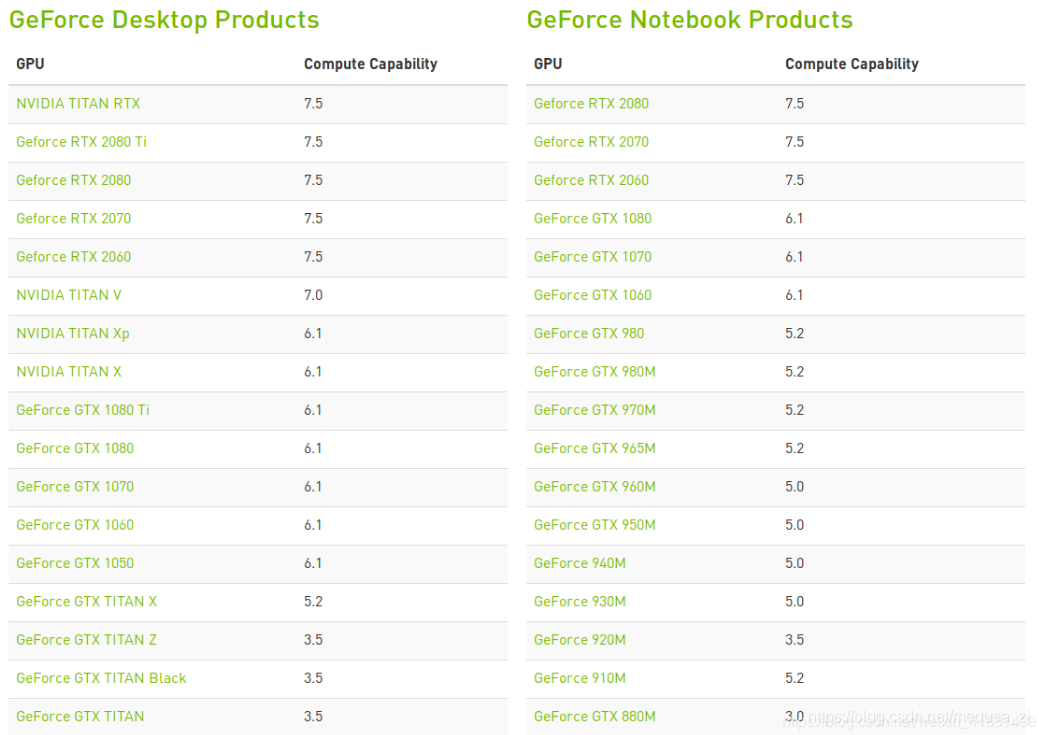
Task: Select 3.5 value in GeForce GTX TITAN Z row
Action: (313, 640)
